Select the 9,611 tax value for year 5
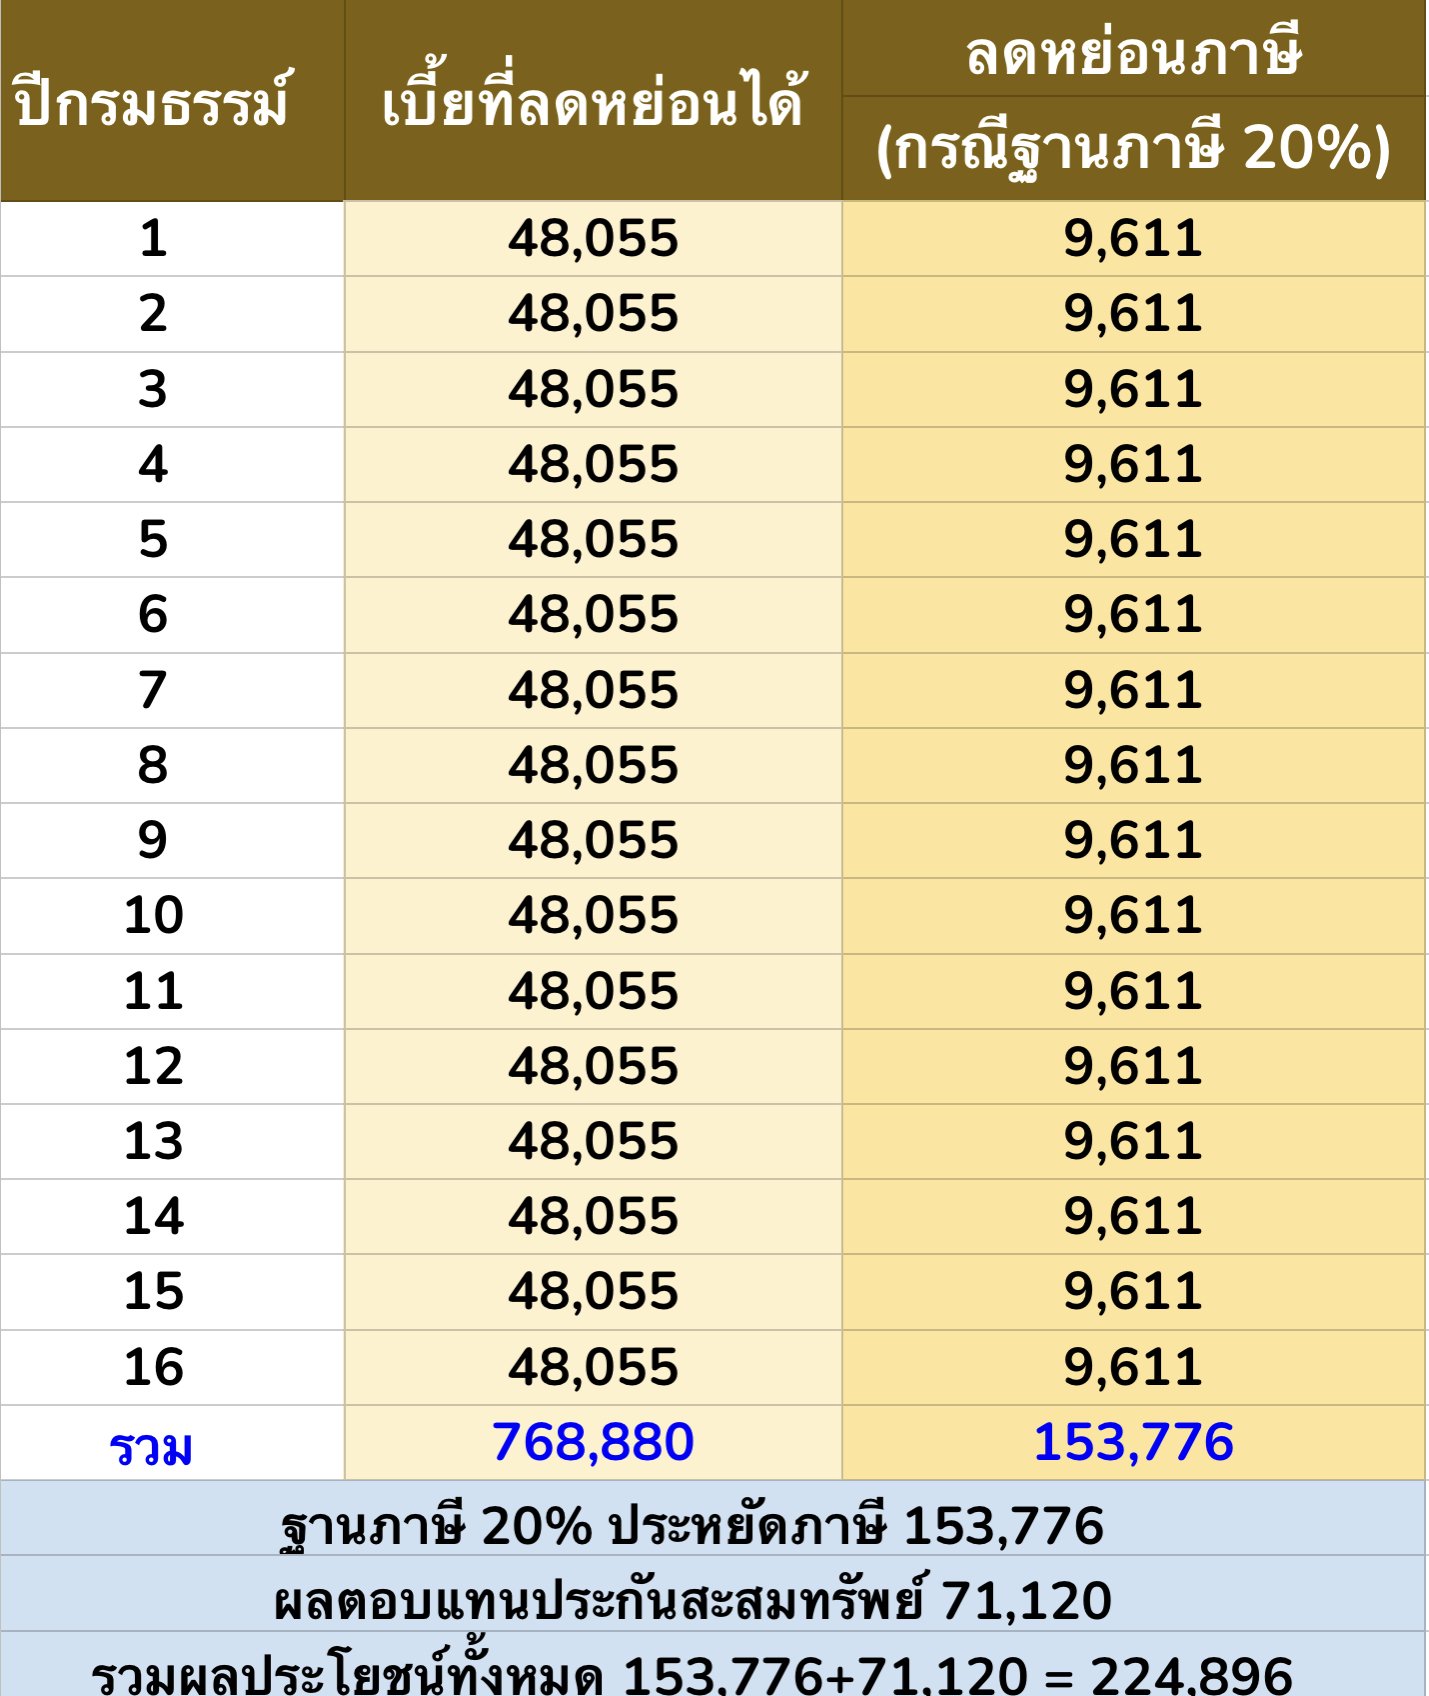 click(x=1133, y=539)
